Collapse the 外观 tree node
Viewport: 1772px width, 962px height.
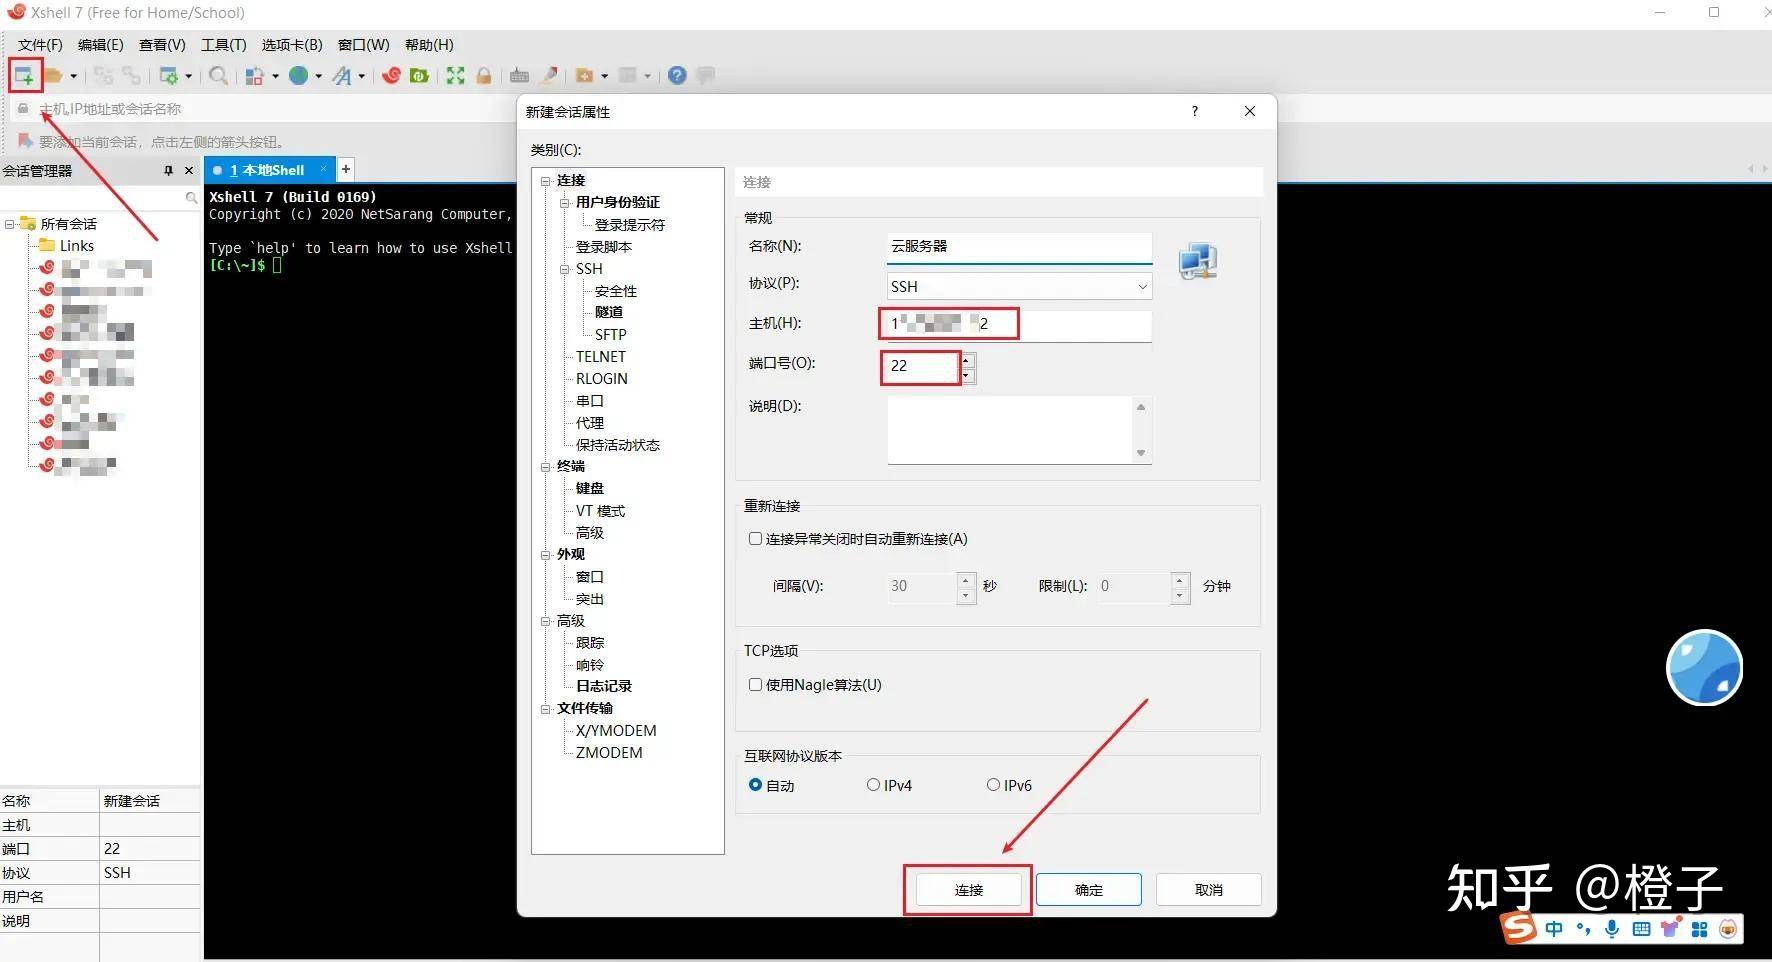click(x=546, y=555)
